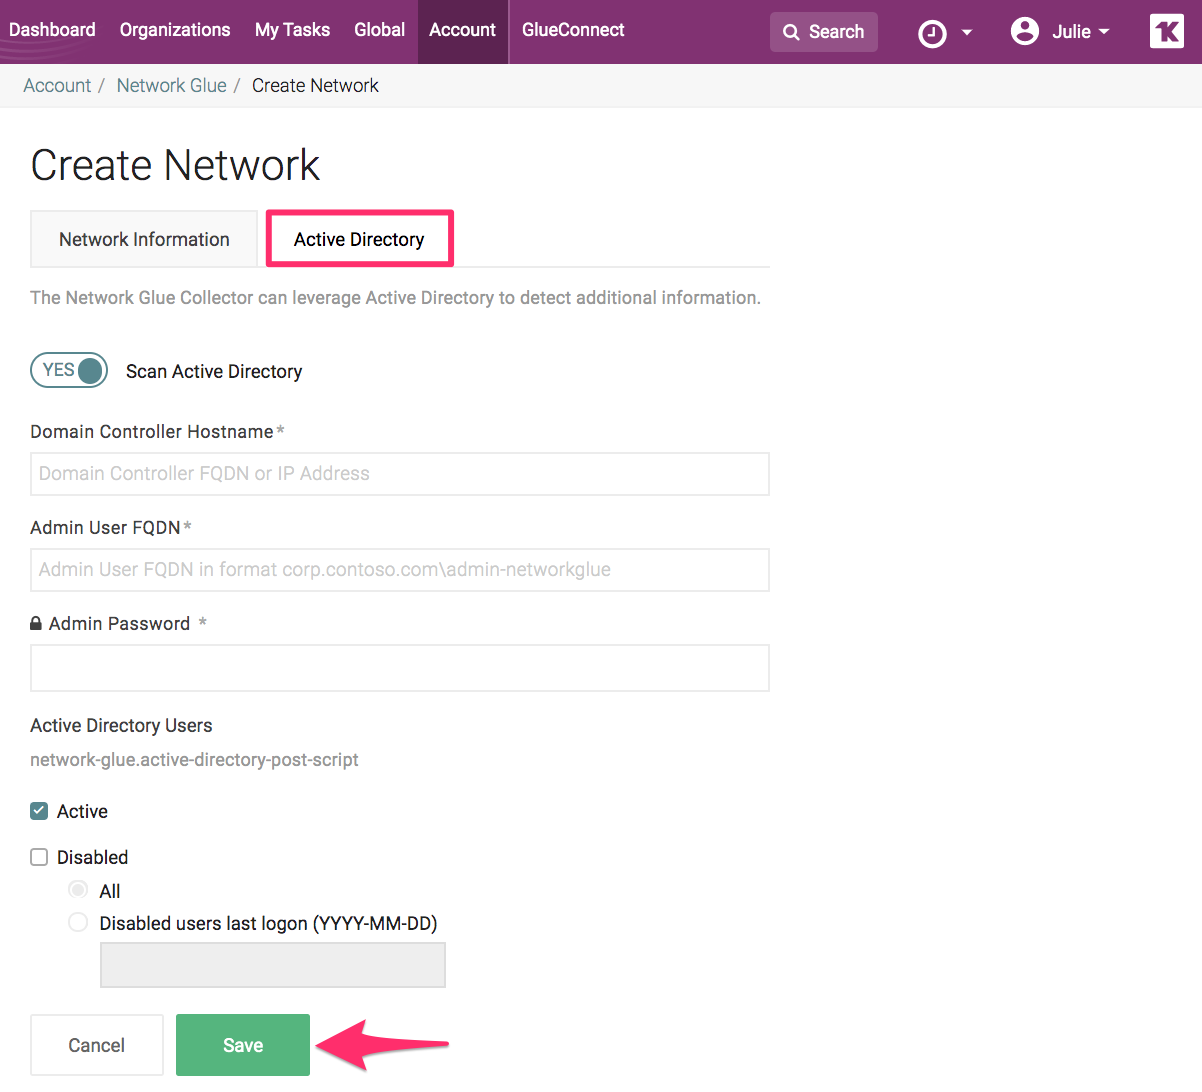
Task: Click the green Save button
Action: (x=243, y=1045)
